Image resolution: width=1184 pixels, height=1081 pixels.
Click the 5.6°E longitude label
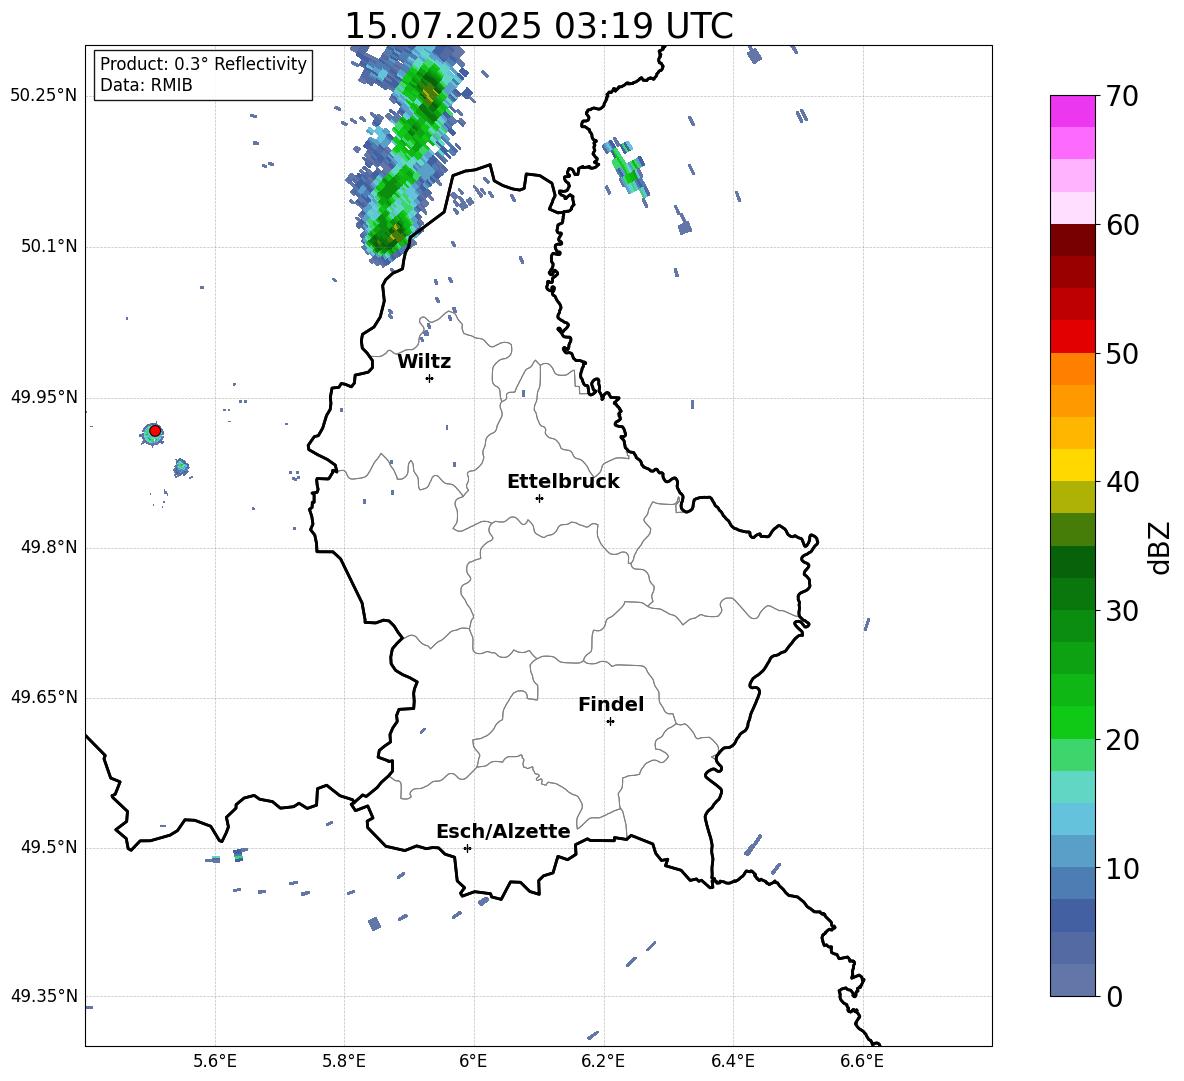(215, 1061)
